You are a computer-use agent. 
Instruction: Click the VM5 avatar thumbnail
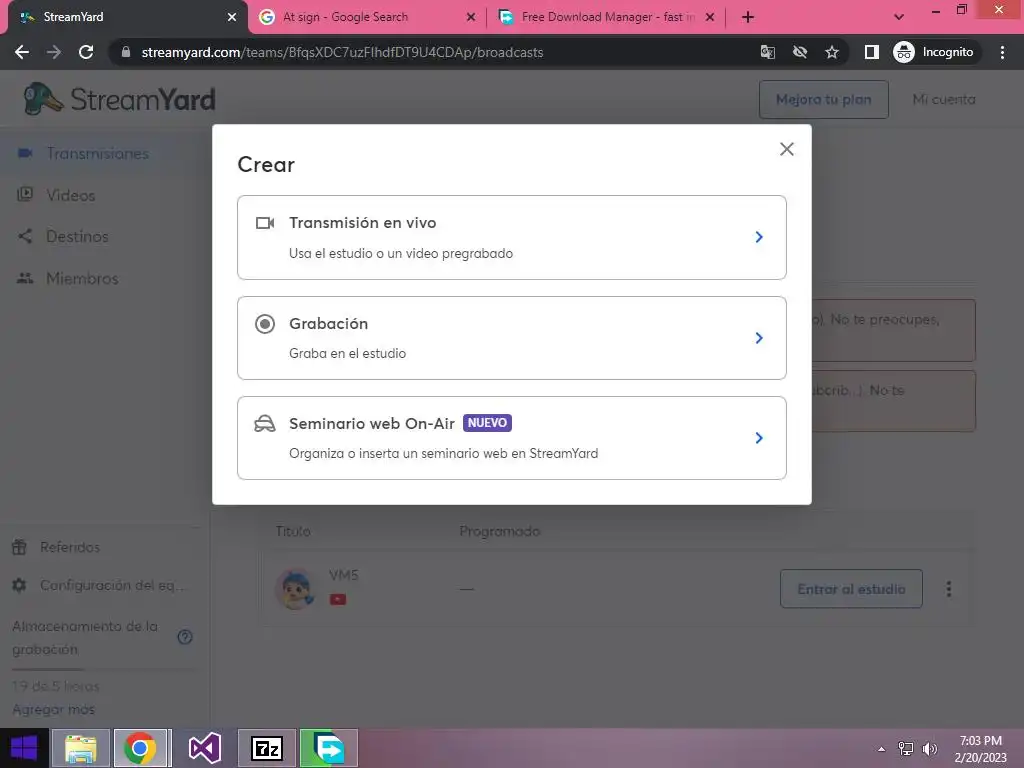click(296, 589)
